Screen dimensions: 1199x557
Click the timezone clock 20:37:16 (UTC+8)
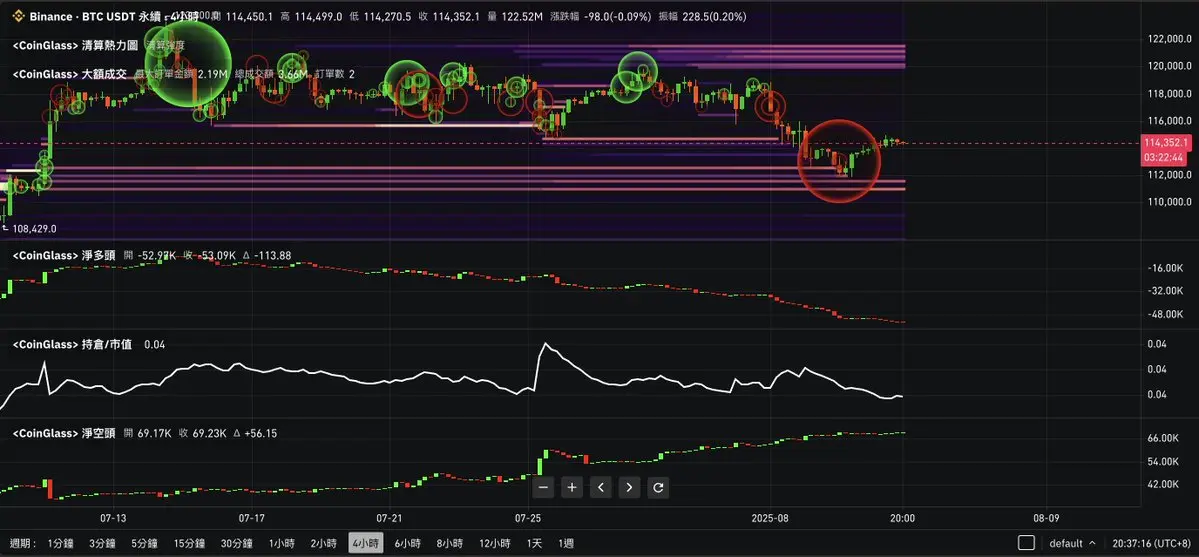point(1151,543)
